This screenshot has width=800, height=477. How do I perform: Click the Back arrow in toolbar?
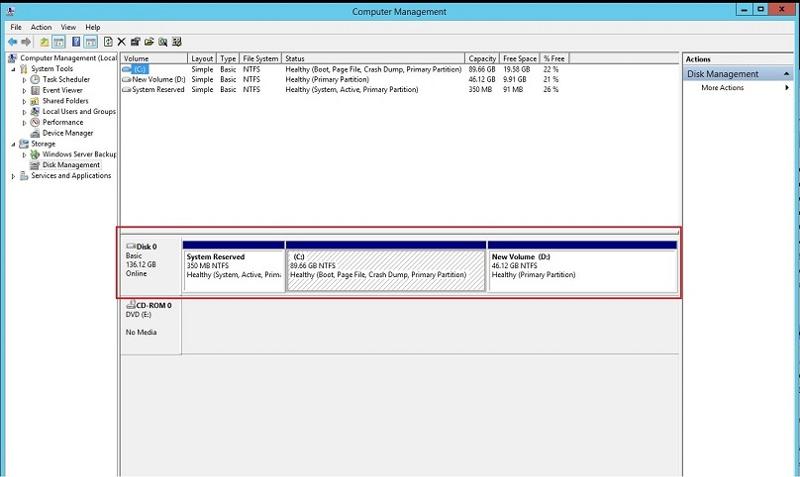tap(13, 42)
